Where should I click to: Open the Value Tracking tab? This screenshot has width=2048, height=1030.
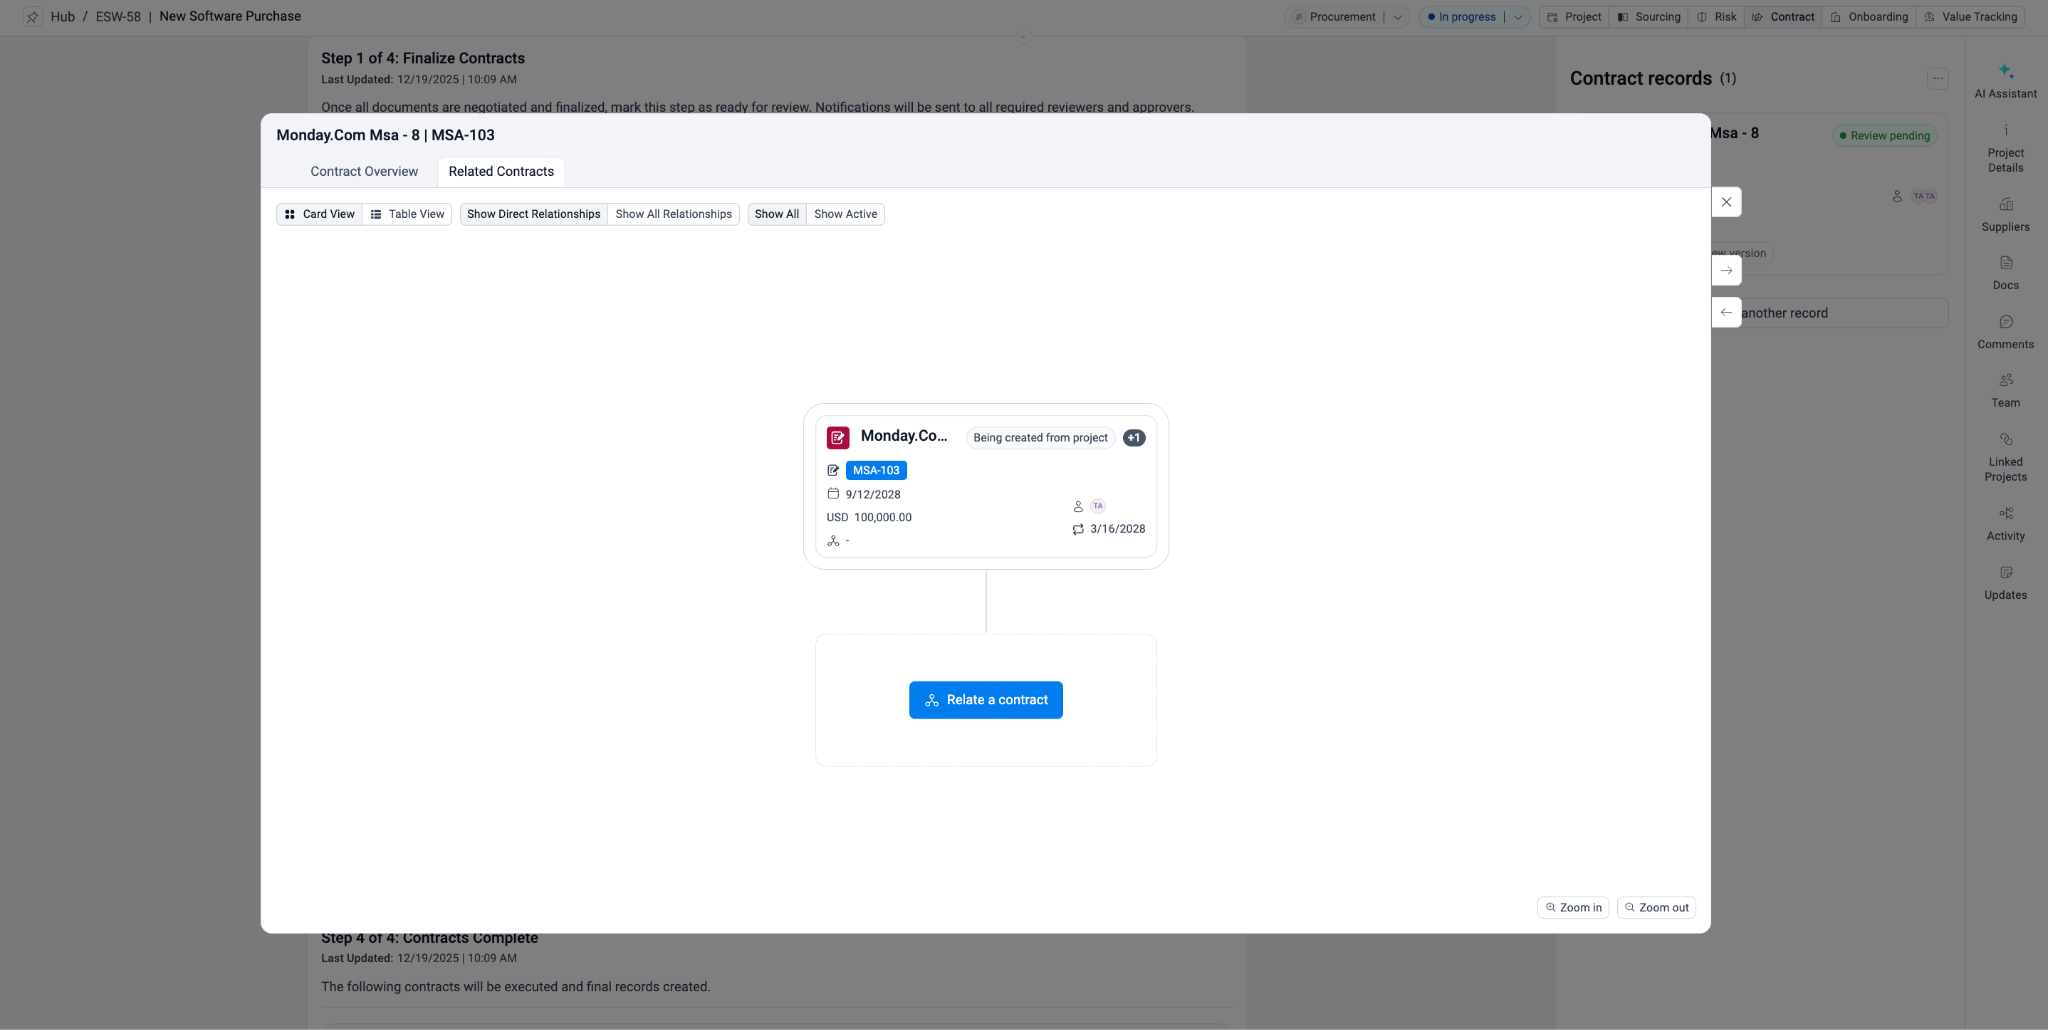point(1970,17)
